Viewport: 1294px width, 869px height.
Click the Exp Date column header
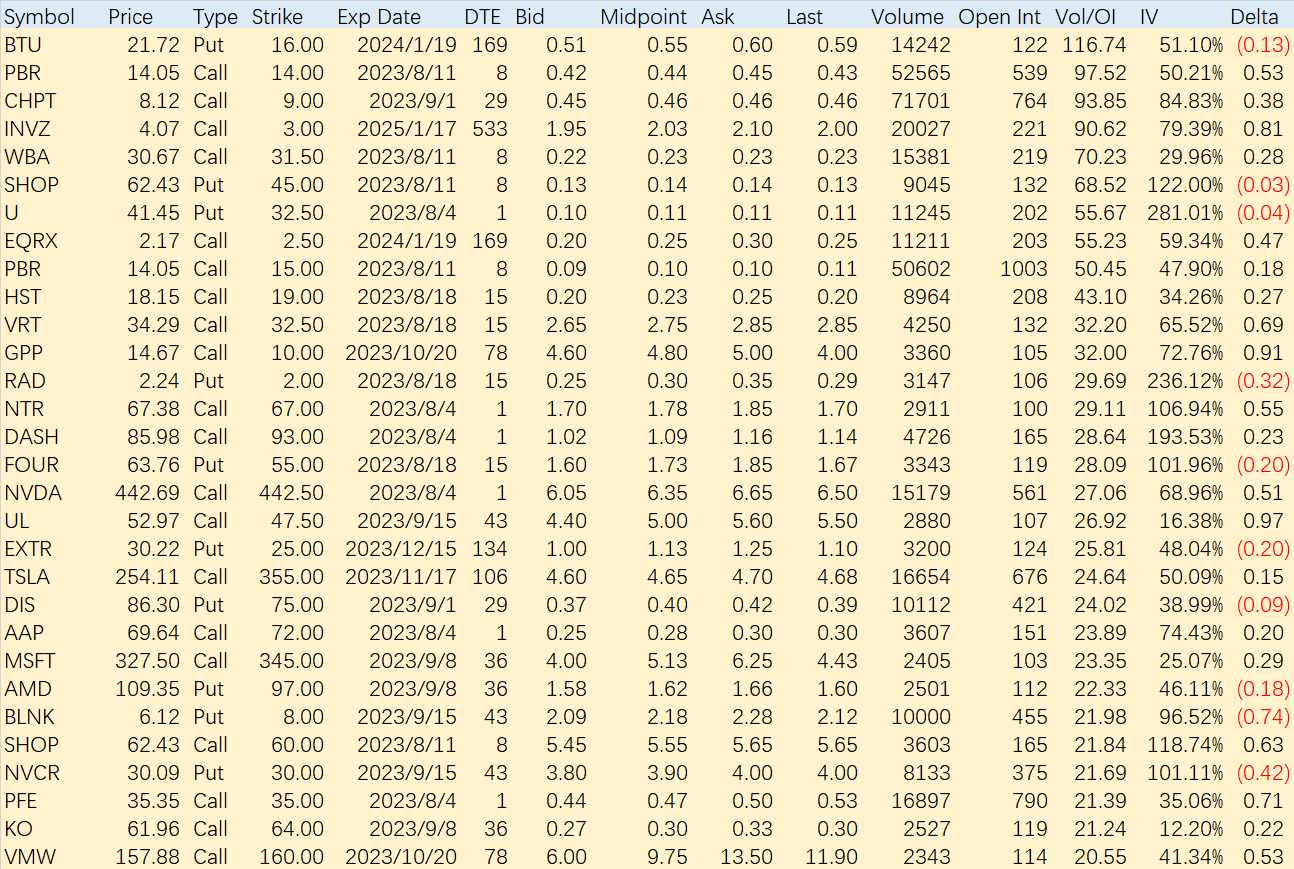(379, 17)
